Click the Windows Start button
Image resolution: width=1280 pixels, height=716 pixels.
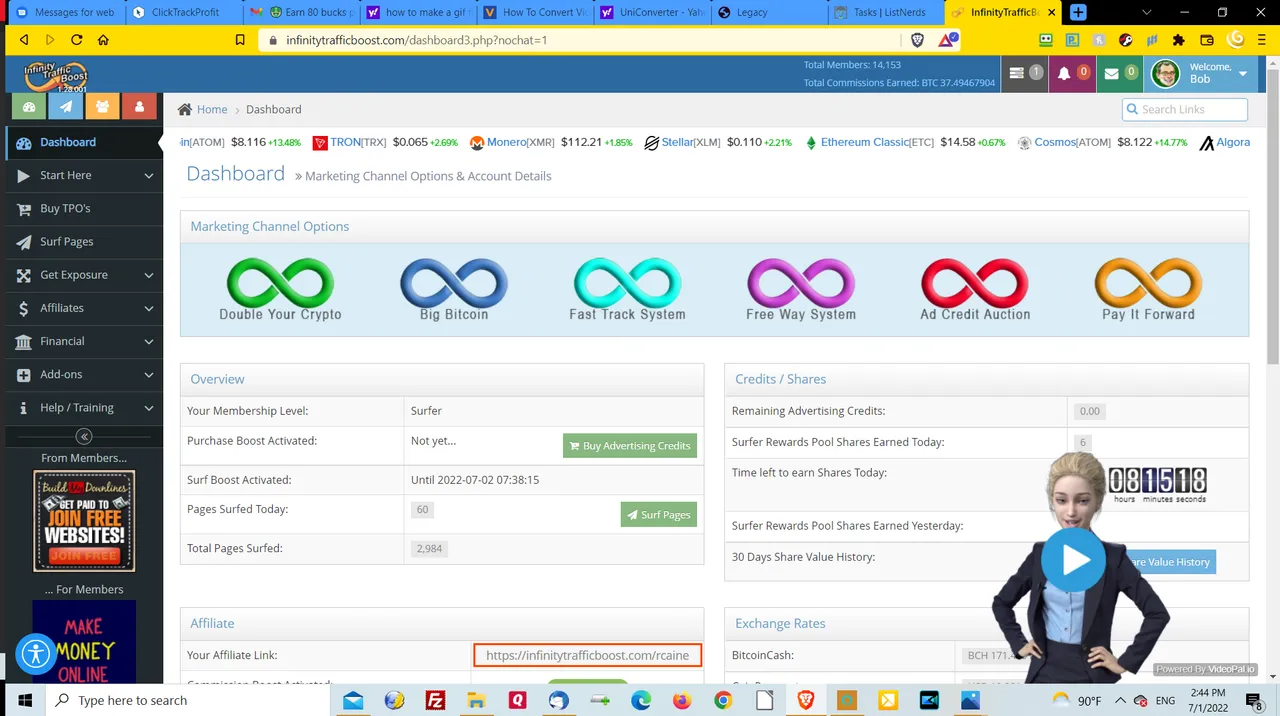24,700
